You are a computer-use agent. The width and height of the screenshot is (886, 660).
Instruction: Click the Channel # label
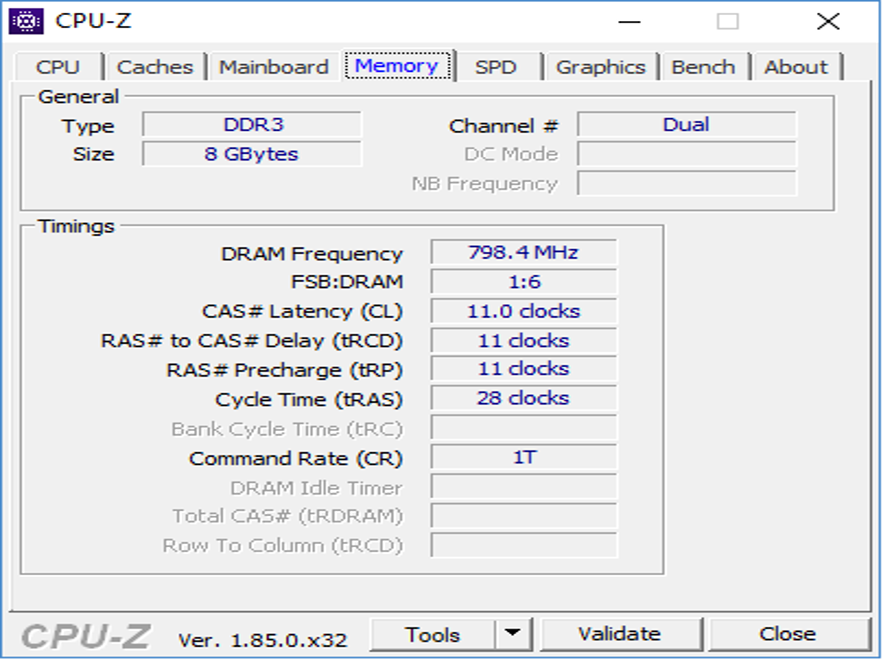coord(503,126)
